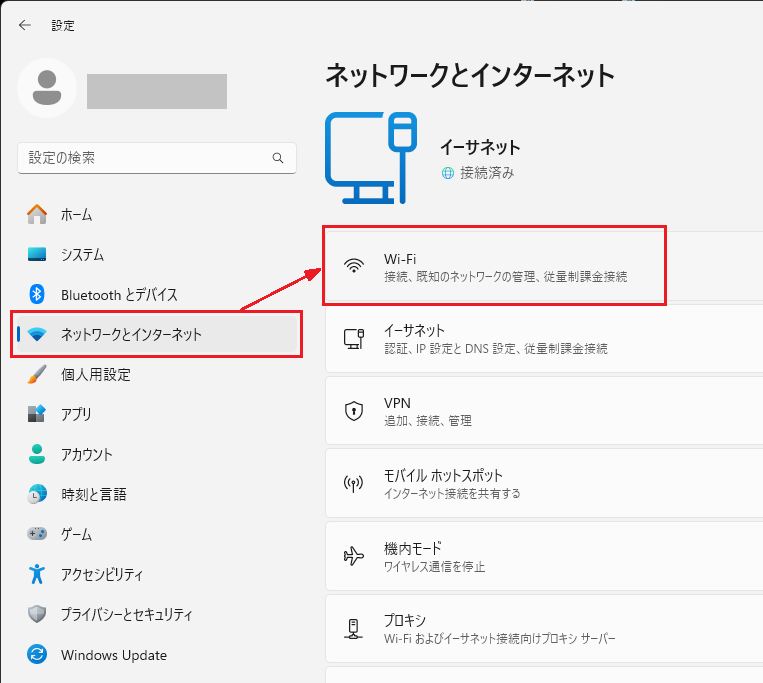Click the Bluetooth icon in sidebar
Viewport: 763px width, 683px height.
pyautogui.click(x=37, y=294)
